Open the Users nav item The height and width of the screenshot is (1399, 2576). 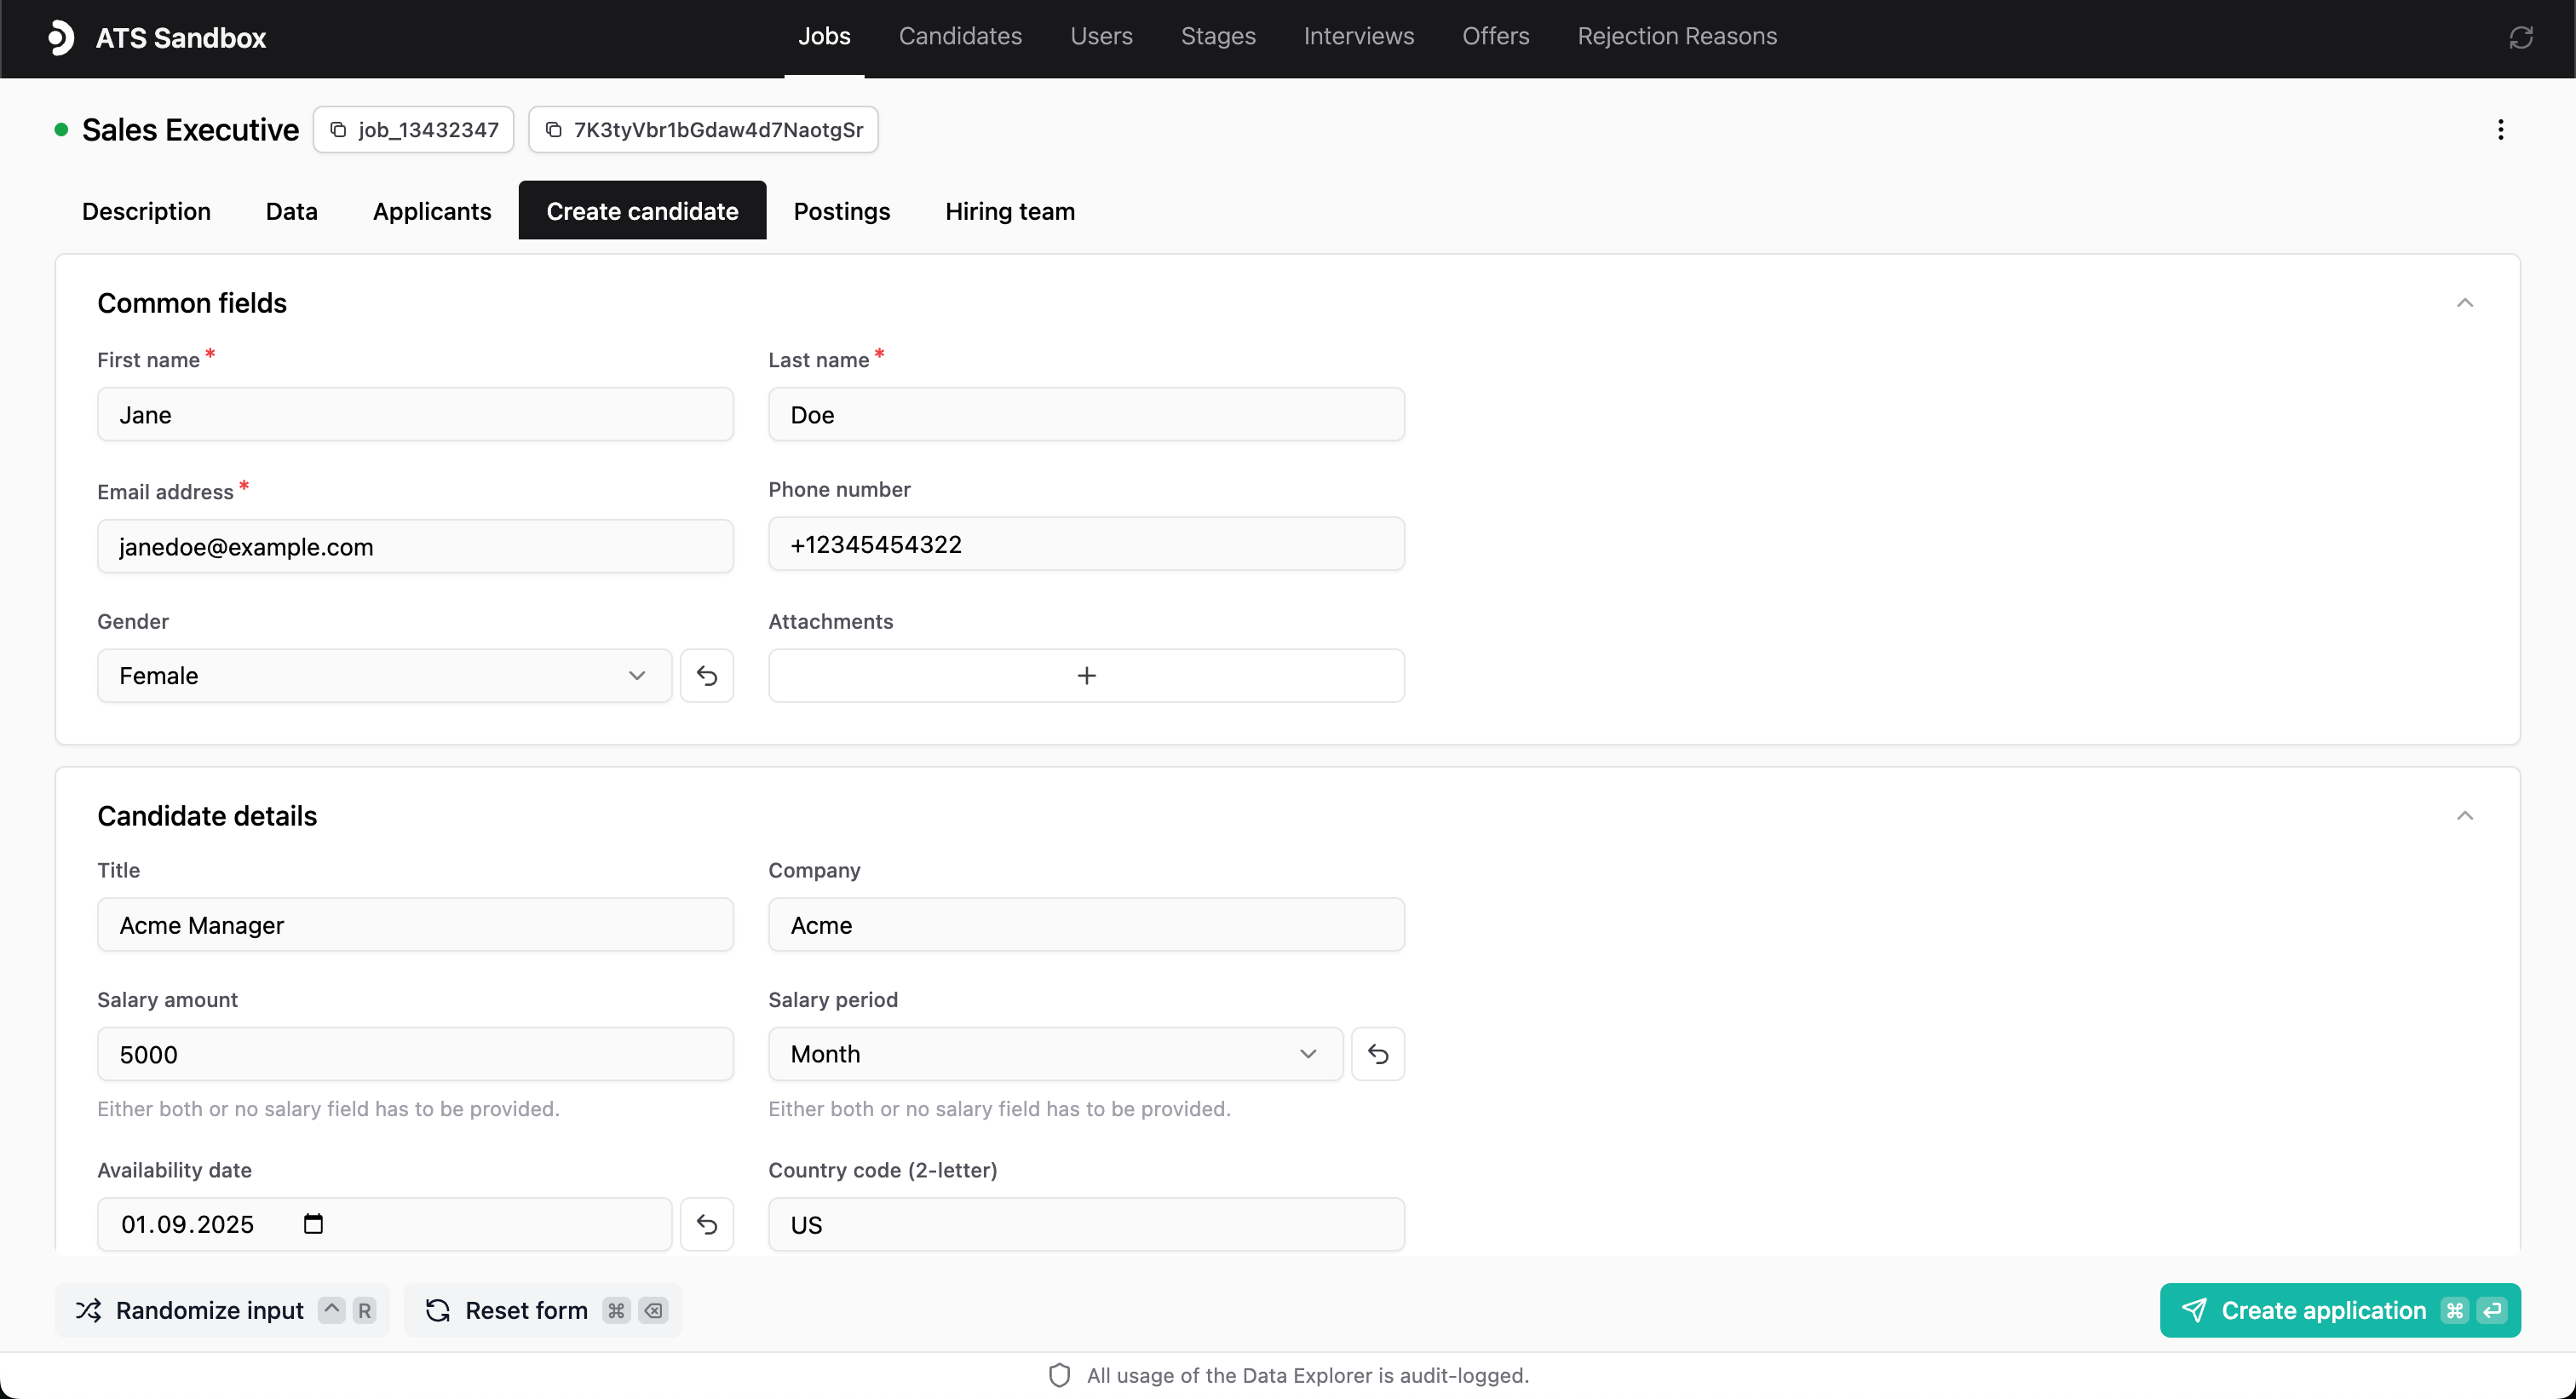point(1101,36)
